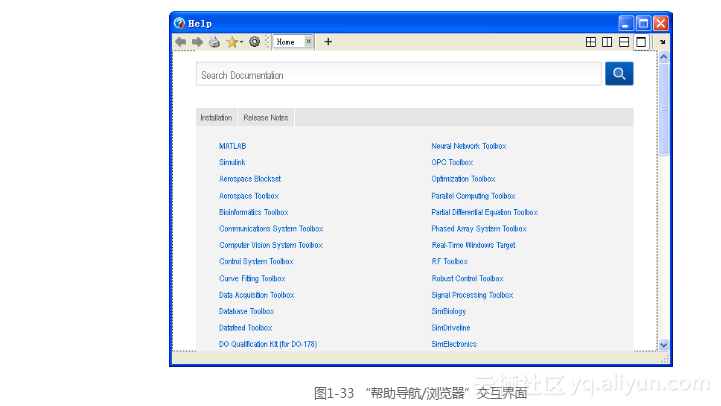Open Aerospace Blockset link
This screenshot has width=721, height=406.
pos(250,179)
